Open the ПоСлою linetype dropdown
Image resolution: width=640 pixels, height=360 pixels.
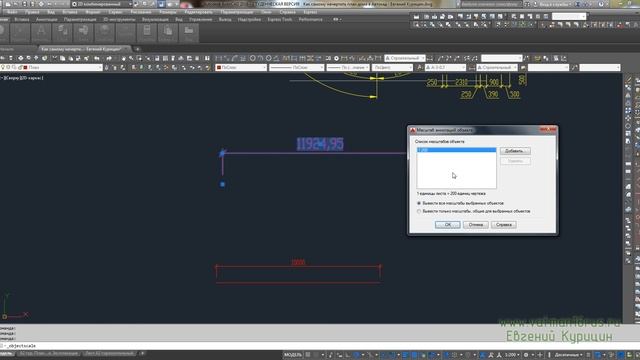tap(297, 67)
